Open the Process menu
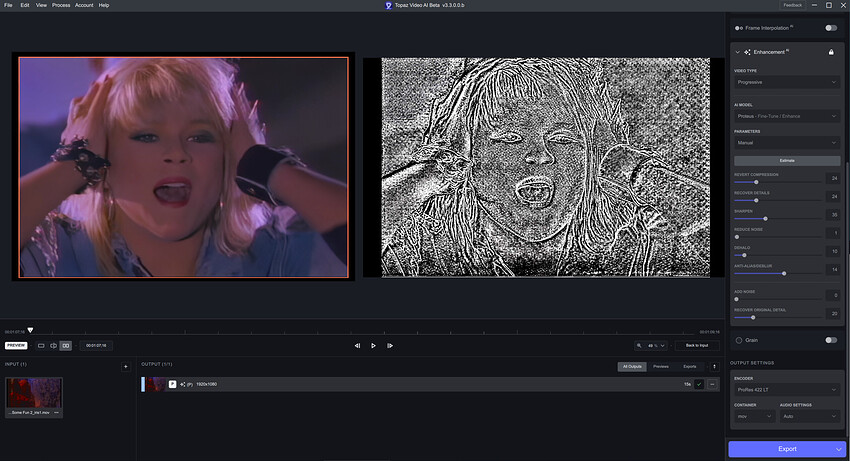 (61, 5)
